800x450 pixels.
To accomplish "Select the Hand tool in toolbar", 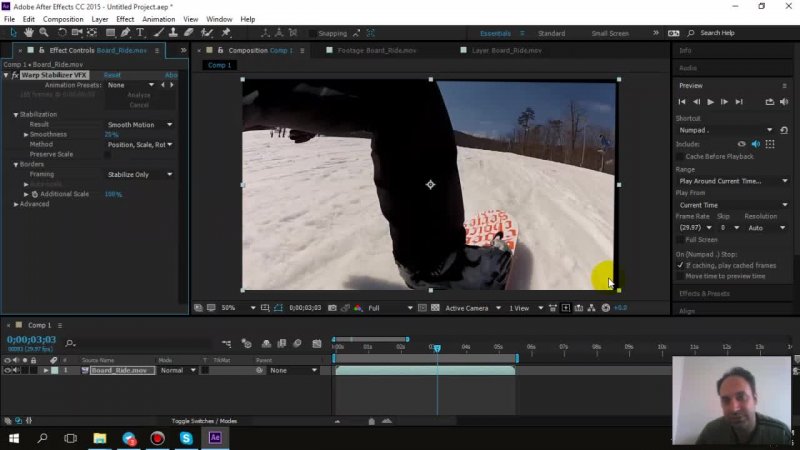I will tap(29, 33).
